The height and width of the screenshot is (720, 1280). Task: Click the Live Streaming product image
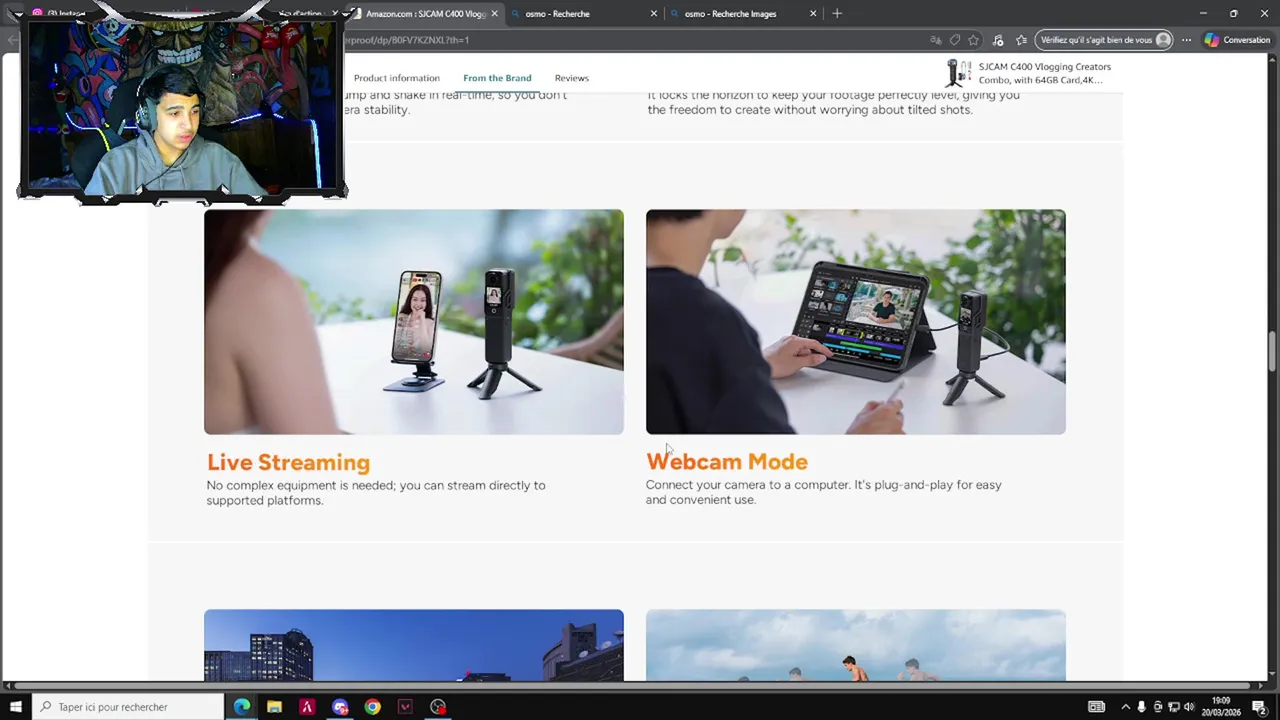(413, 322)
